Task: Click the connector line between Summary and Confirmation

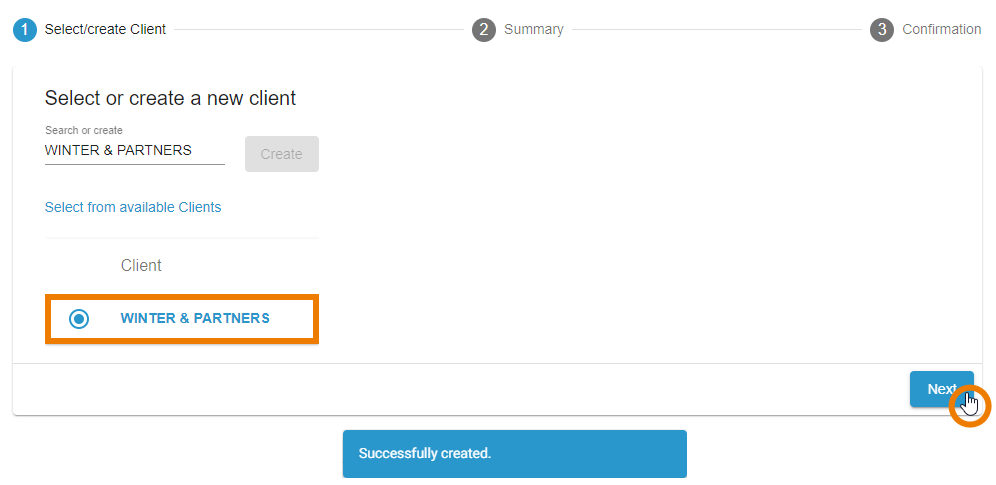Action: click(x=715, y=29)
